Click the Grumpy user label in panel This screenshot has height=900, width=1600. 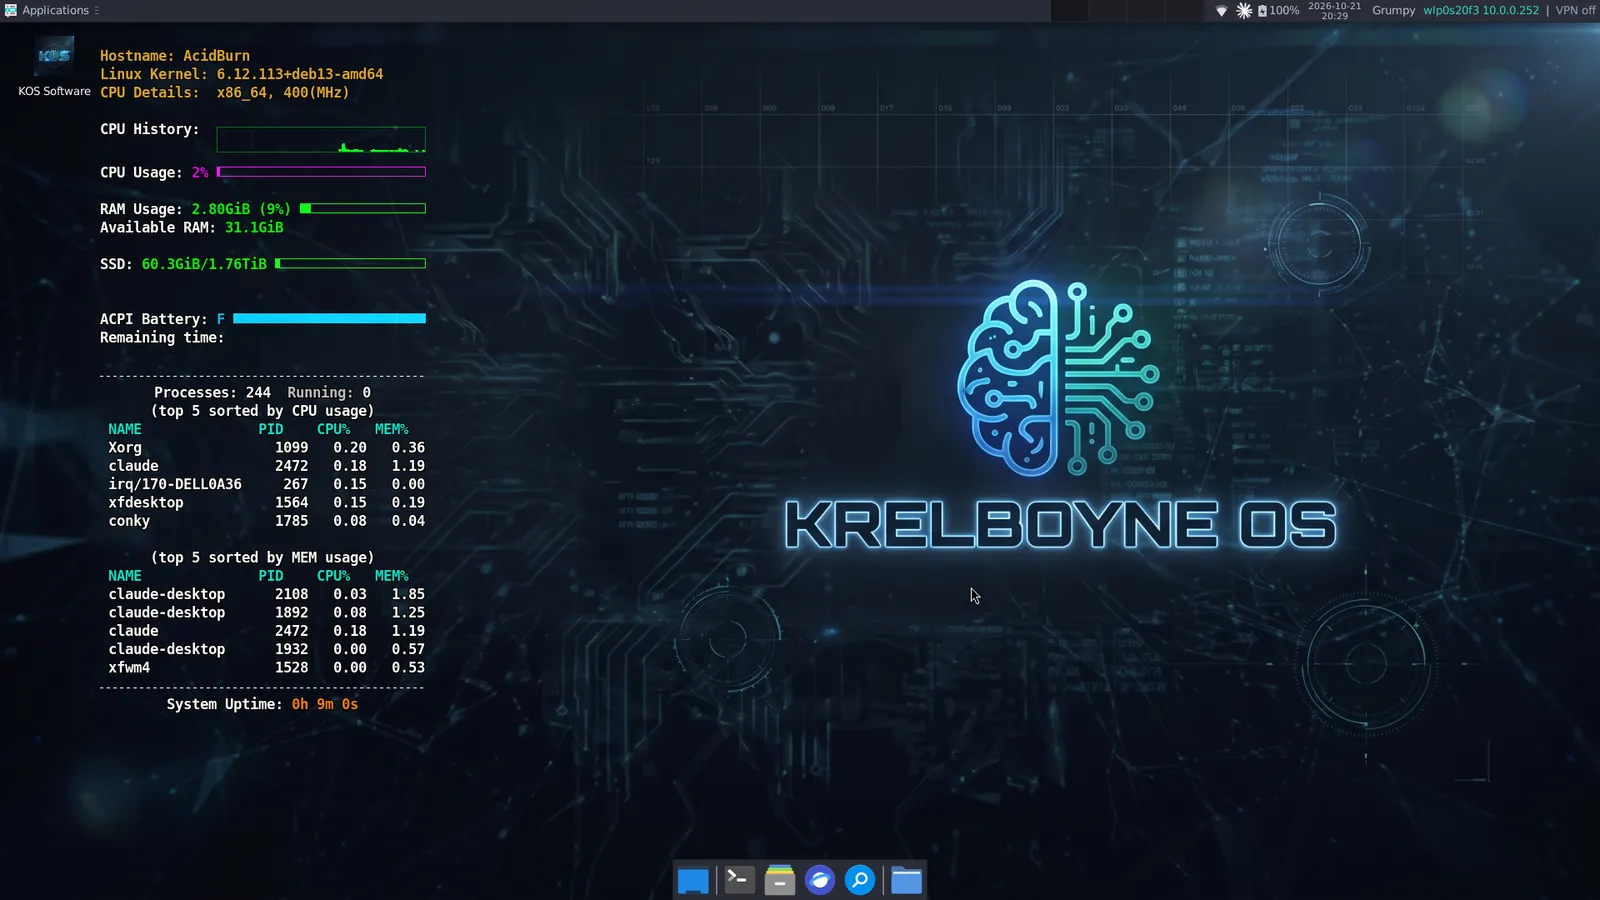tap(1393, 11)
